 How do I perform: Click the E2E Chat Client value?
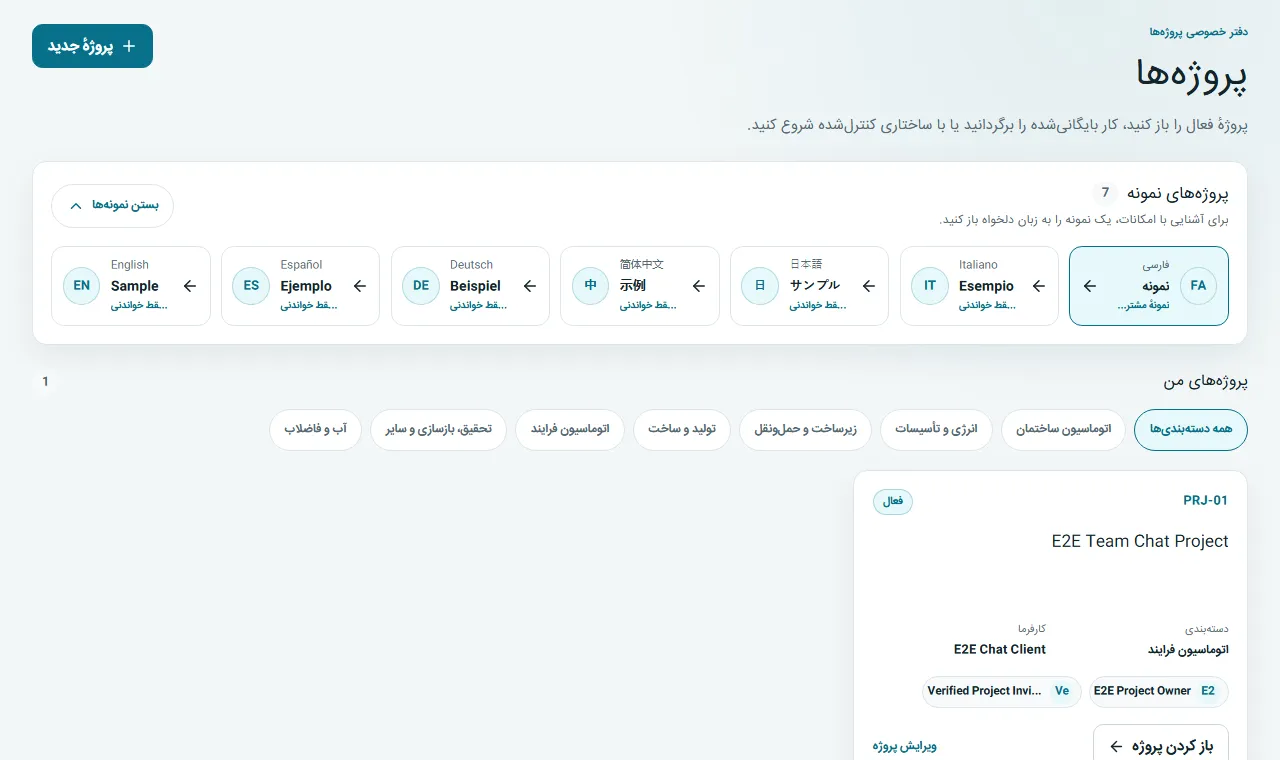(x=1000, y=649)
